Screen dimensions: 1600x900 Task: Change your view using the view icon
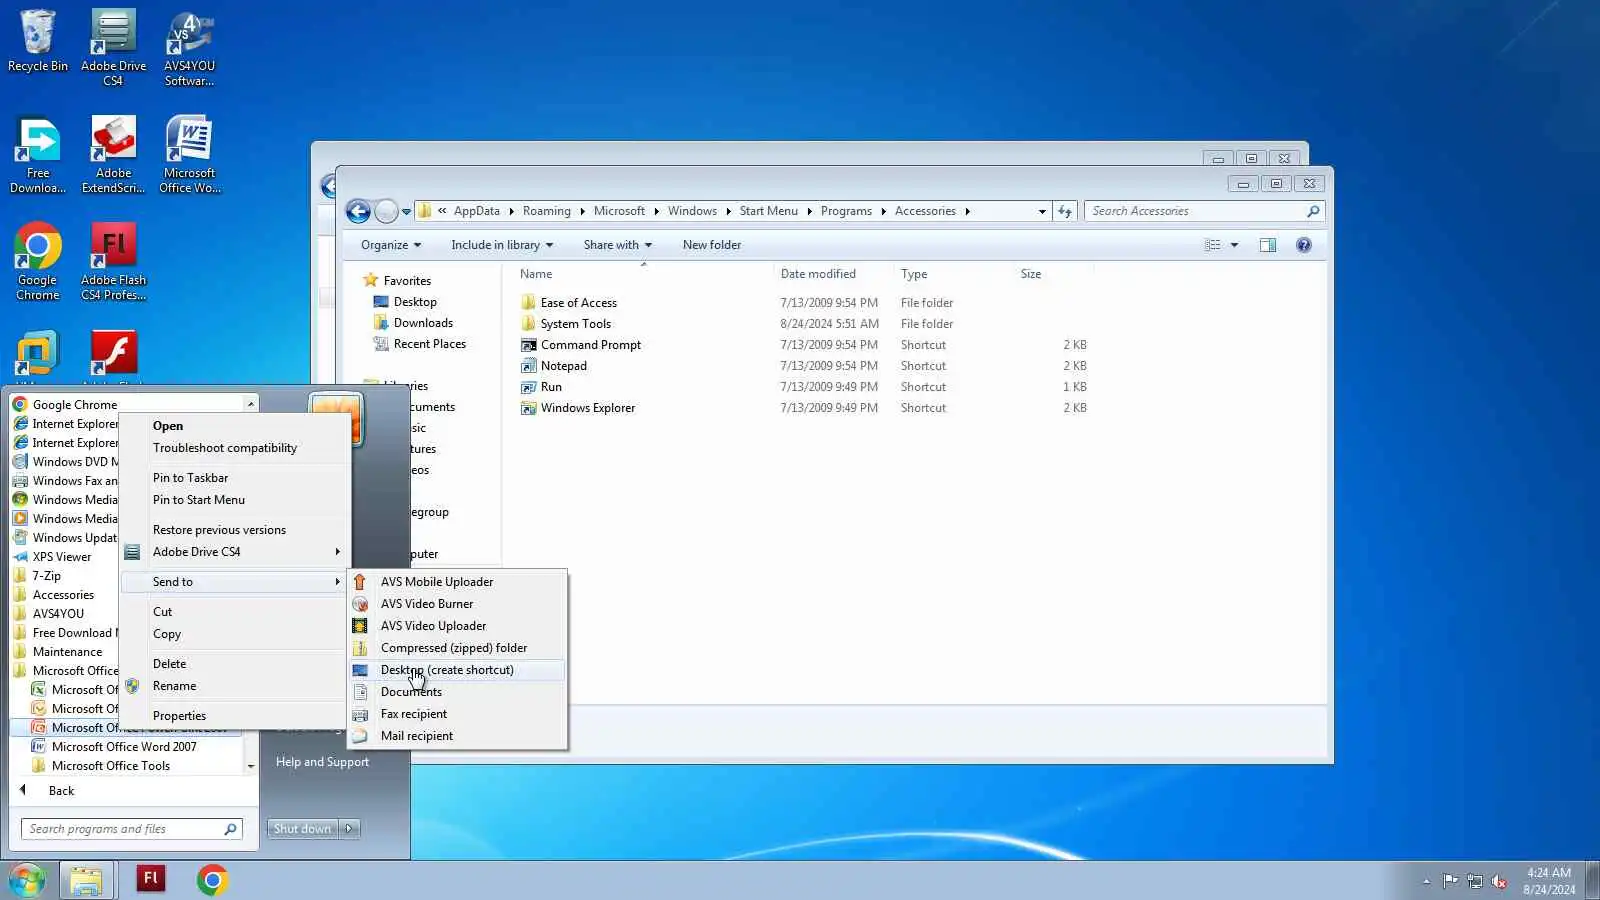(x=1213, y=245)
